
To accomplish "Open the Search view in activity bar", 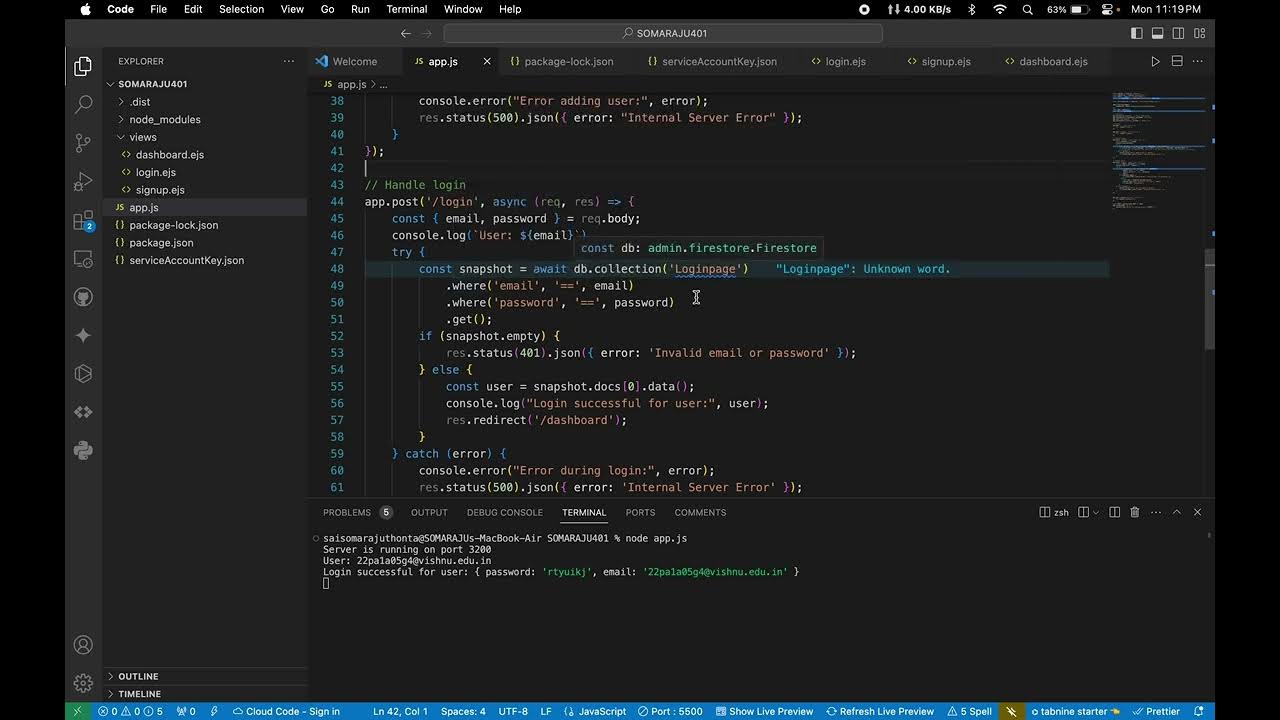I will [83, 104].
